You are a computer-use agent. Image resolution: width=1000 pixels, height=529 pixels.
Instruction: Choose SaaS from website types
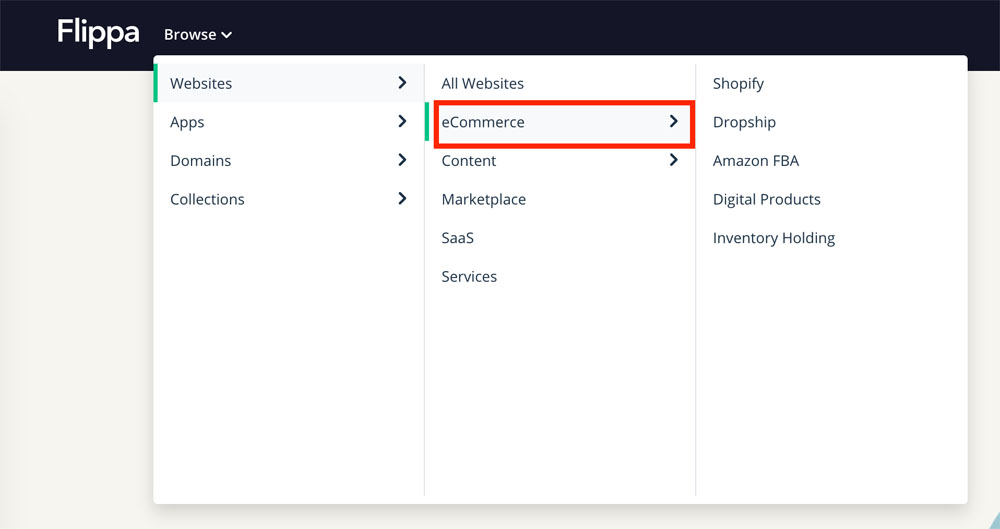tap(457, 237)
